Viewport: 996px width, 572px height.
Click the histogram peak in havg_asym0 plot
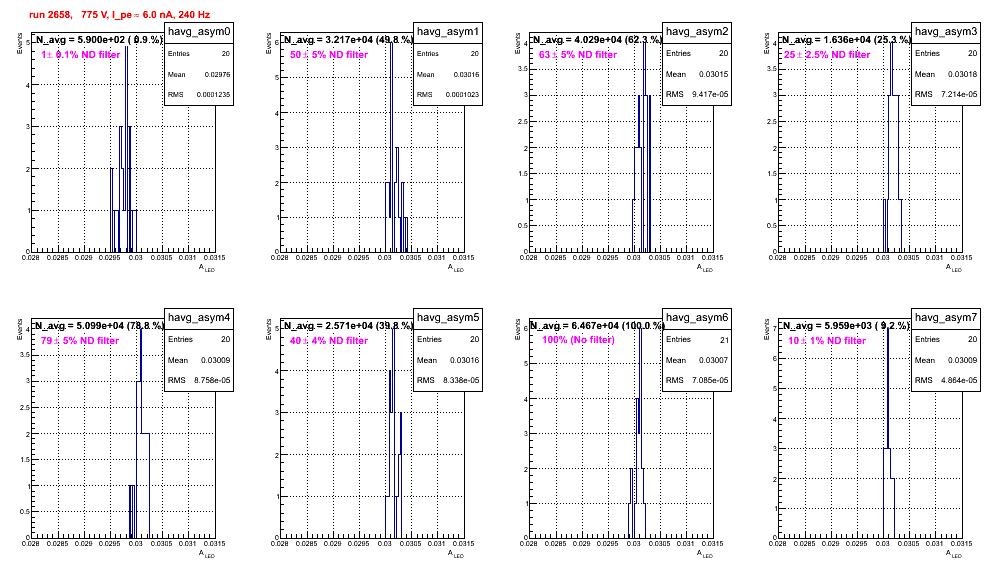pyautogui.click(x=126, y=47)
